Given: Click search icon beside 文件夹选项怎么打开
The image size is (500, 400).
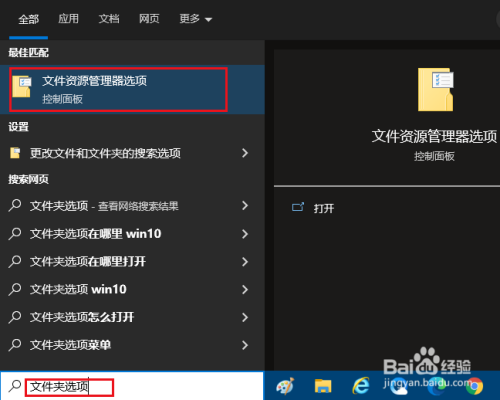Looking at the screenshot, I should (15, 317).
